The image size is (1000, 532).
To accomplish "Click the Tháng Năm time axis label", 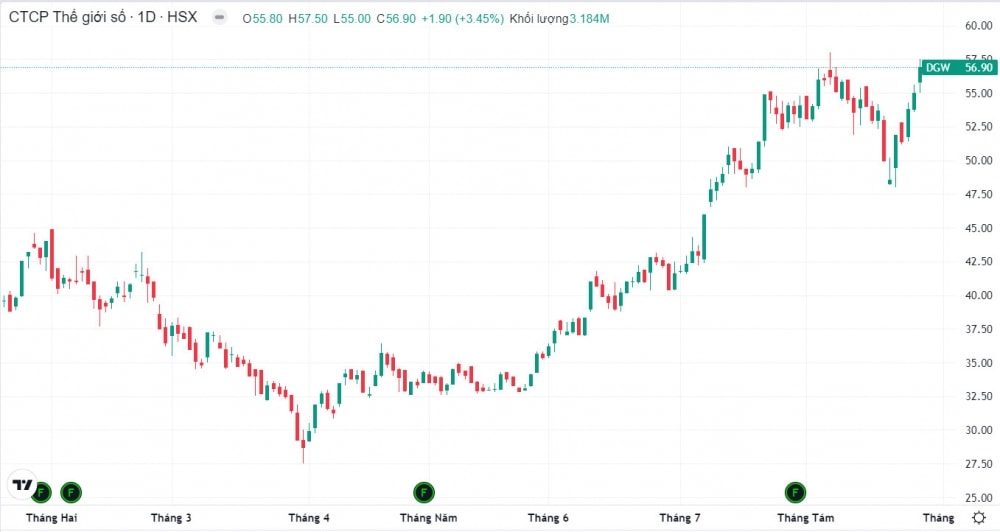I will [429, 517].
